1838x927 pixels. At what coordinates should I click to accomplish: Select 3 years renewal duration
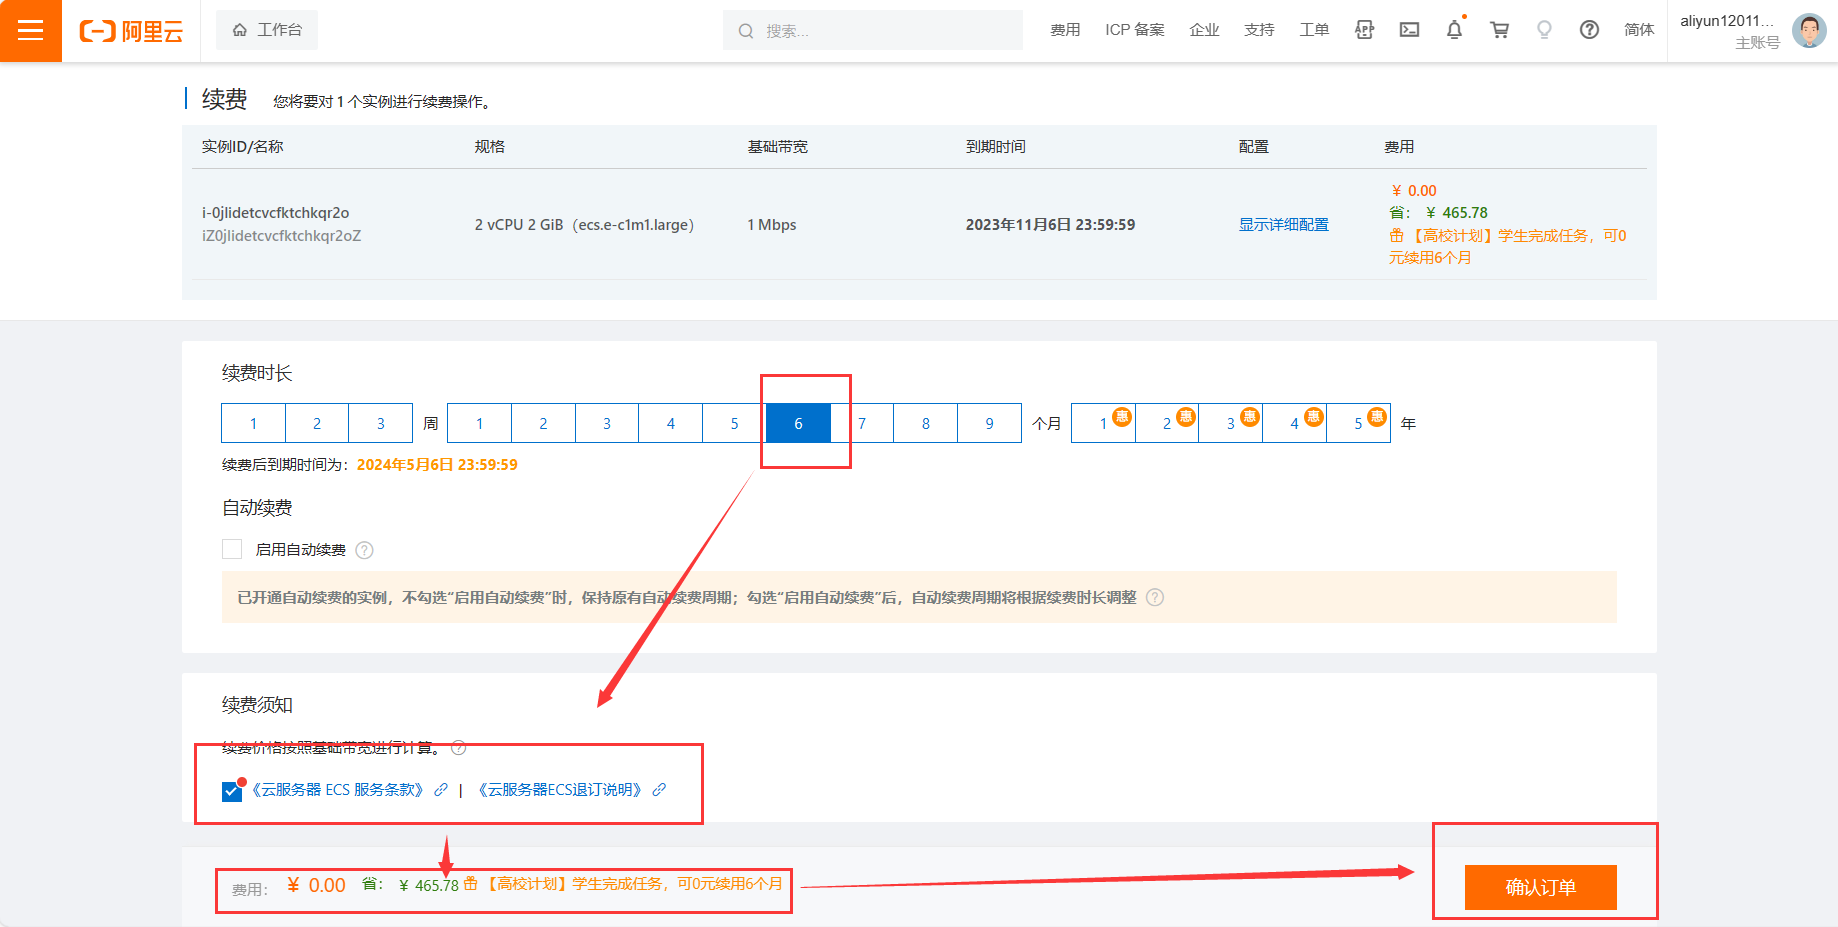coord(1230,423)
